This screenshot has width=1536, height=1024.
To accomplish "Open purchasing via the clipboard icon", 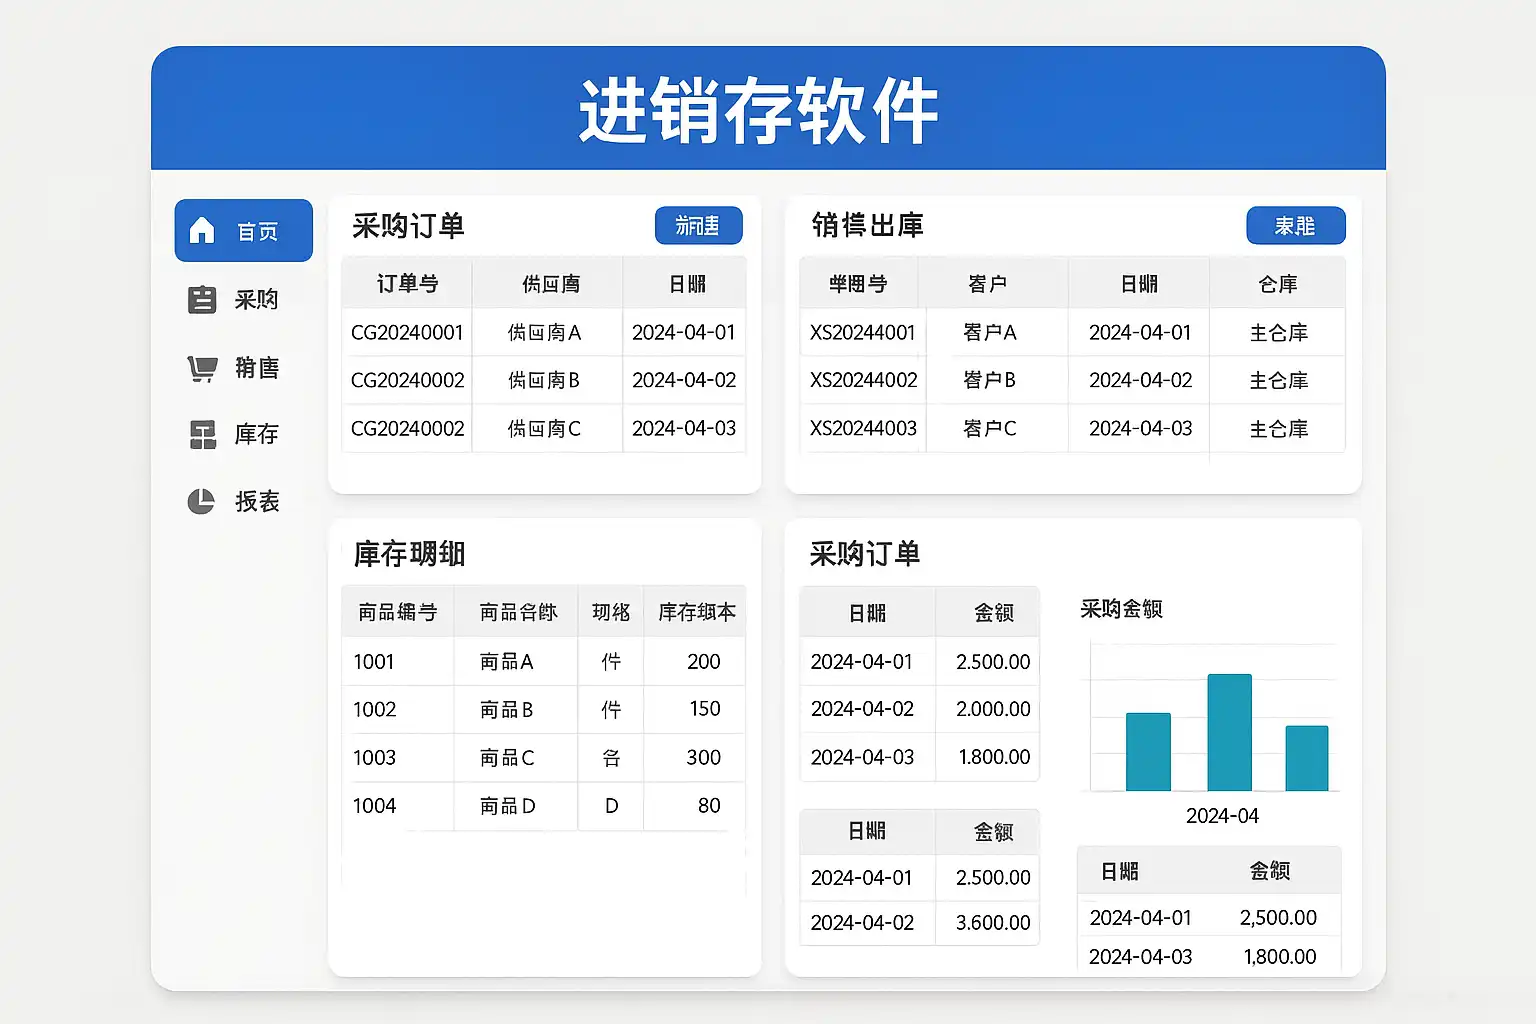I will pyautogui.click(x=202, y=299).
